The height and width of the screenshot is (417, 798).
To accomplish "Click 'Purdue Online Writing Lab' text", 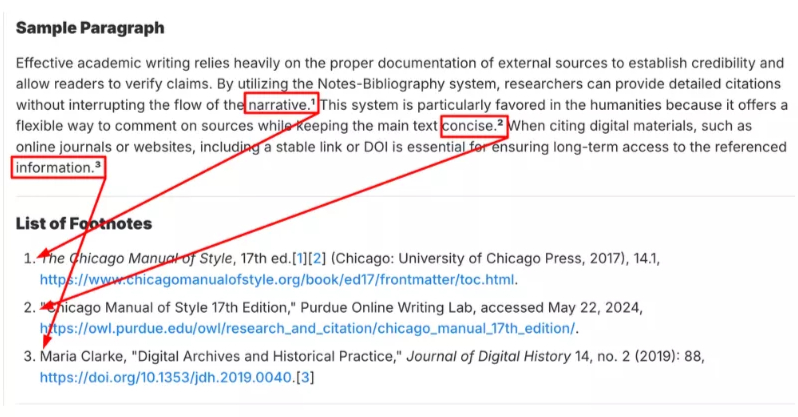I will [x=388, y=308].
